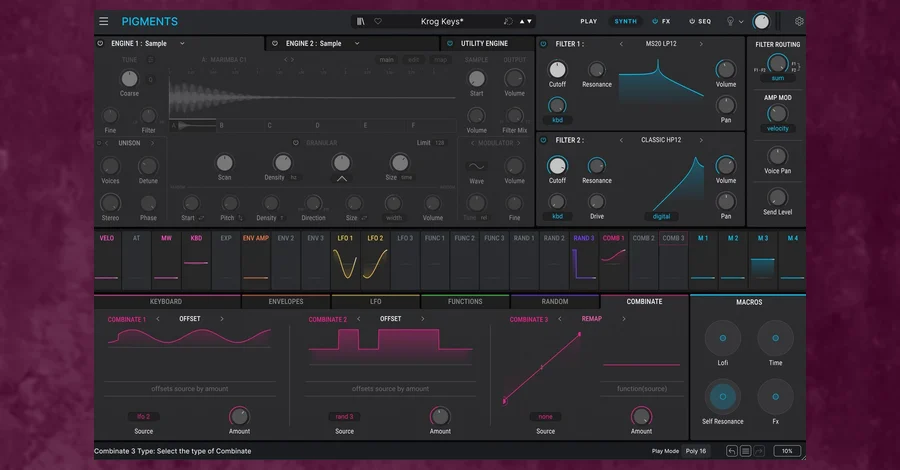Select previous Filter 2 type arrow

pyautogui.click(x=621, y=140)
